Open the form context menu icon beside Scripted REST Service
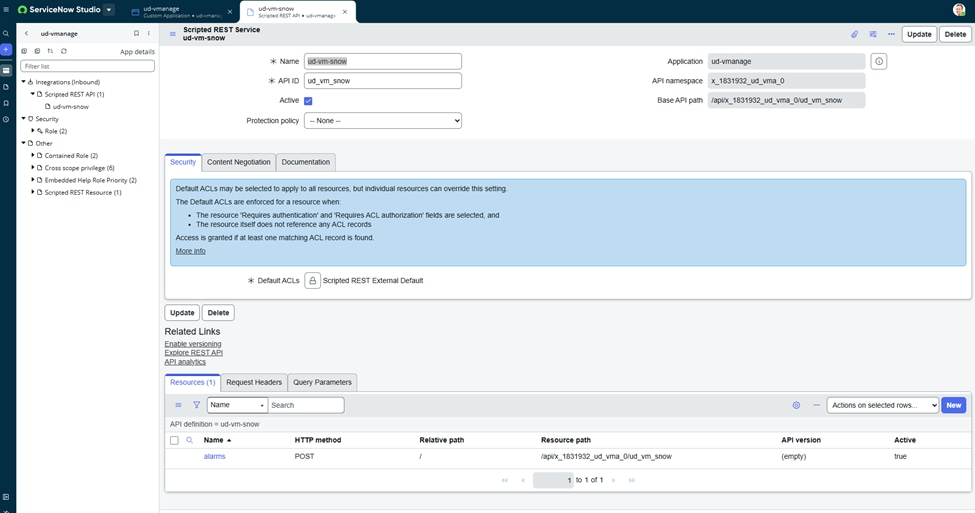 (173, 34)
